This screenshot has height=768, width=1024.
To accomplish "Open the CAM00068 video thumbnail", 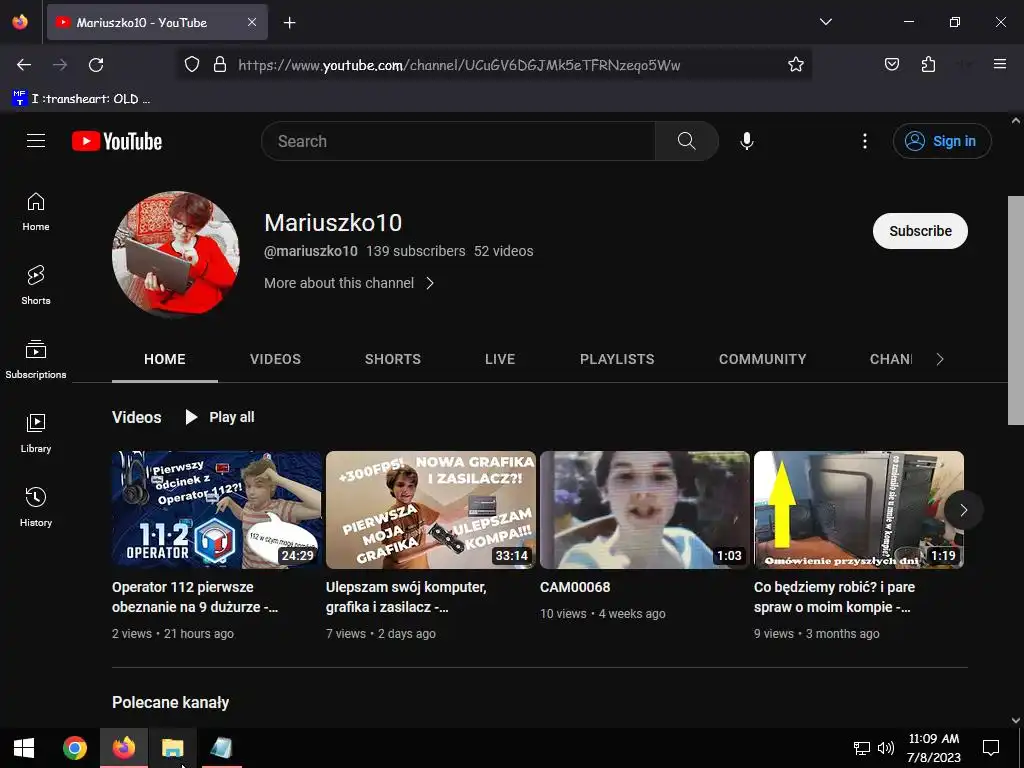I will [645, 510].
